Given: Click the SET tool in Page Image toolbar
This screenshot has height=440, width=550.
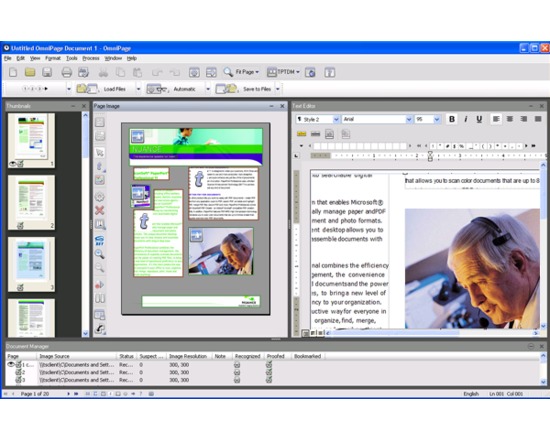Looking at the screenshot, I should [100, 240].
